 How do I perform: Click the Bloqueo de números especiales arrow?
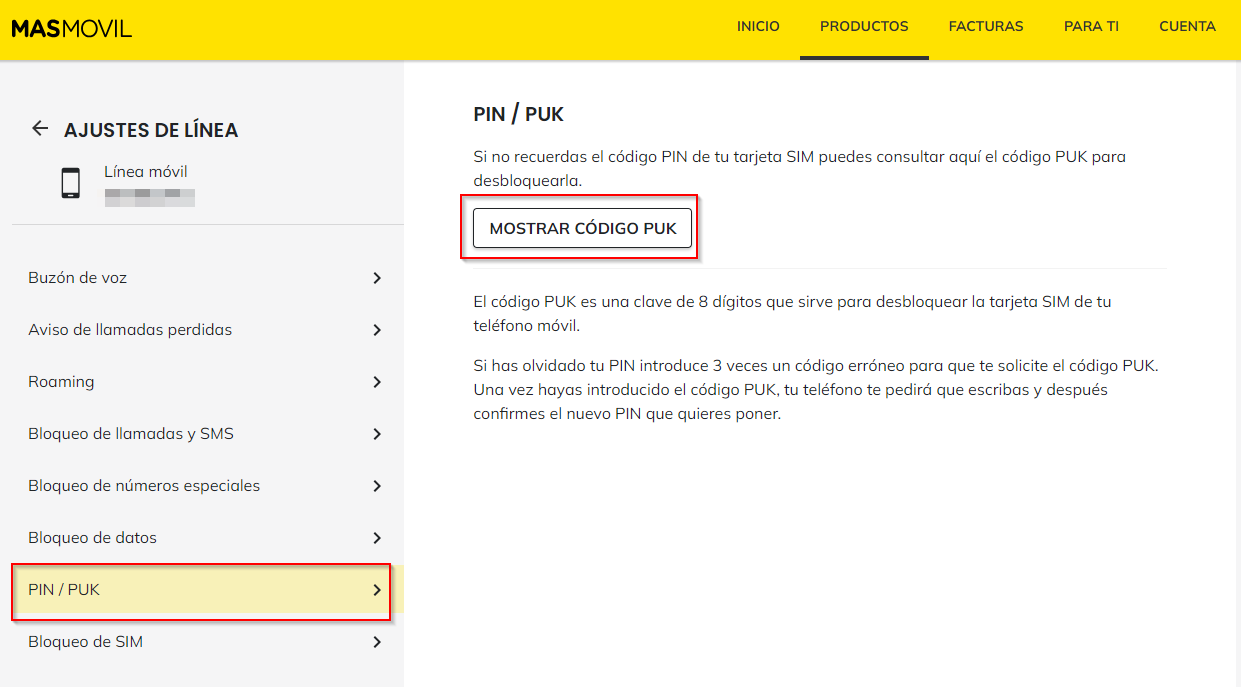(377, 486)
